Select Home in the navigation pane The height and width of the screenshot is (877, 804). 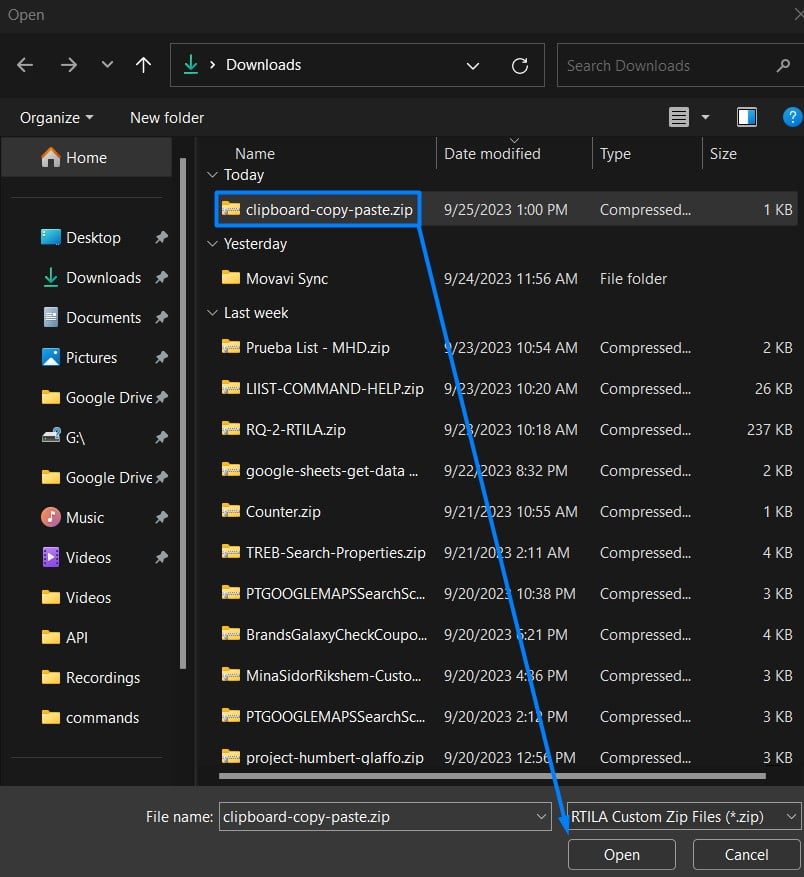tap(86, 158)
